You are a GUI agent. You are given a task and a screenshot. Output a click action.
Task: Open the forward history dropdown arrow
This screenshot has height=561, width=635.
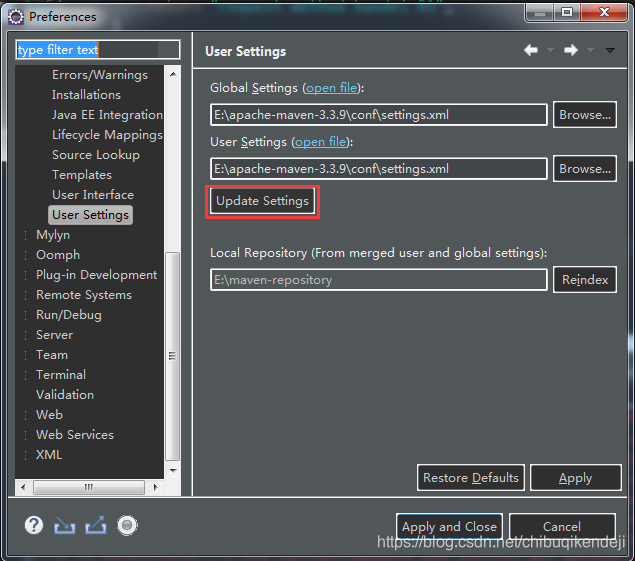(x=590, y=50)
